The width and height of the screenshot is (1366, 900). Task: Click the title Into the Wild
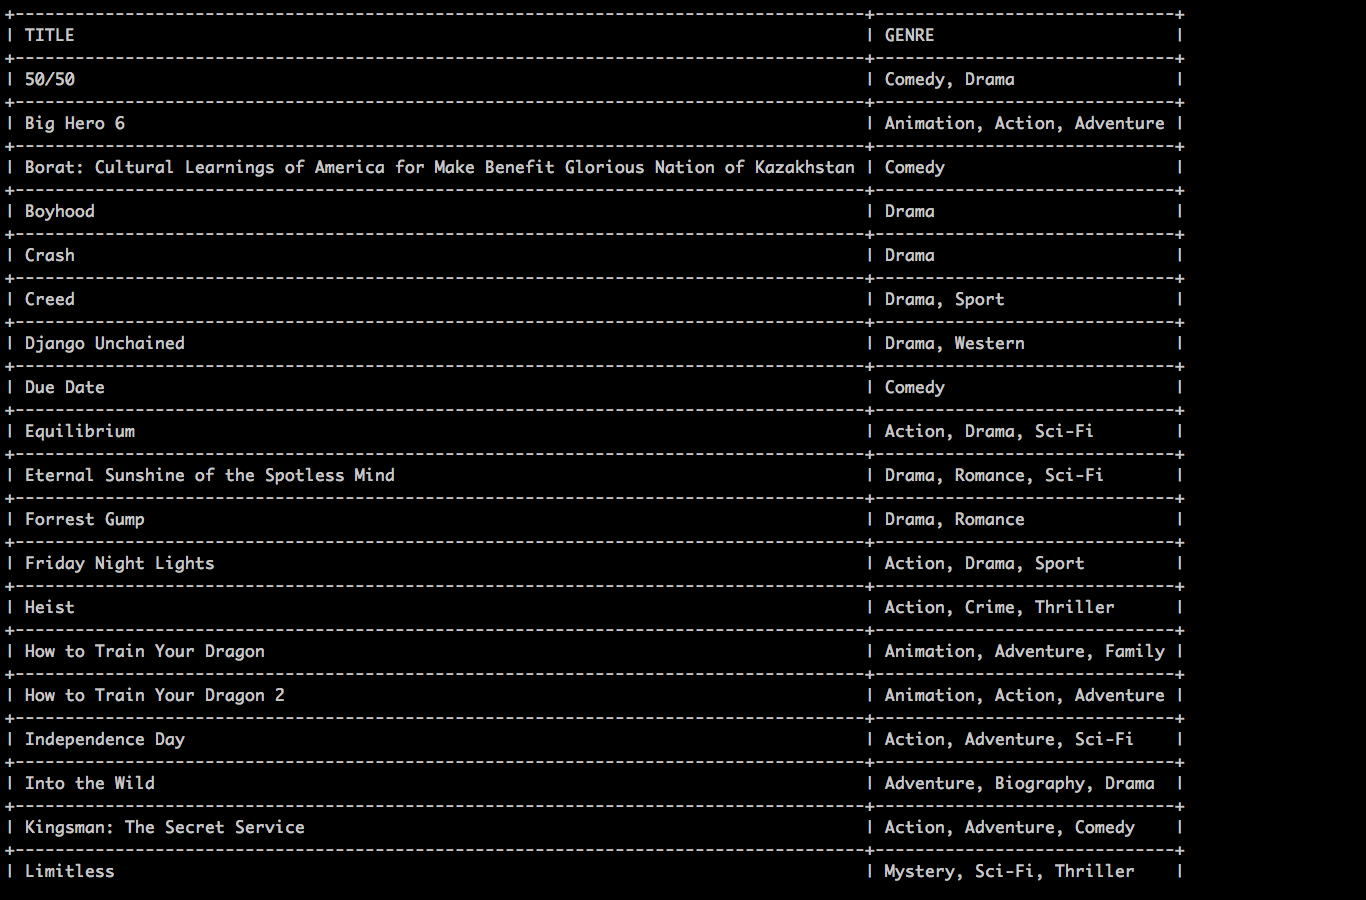(x=89, y=783)
